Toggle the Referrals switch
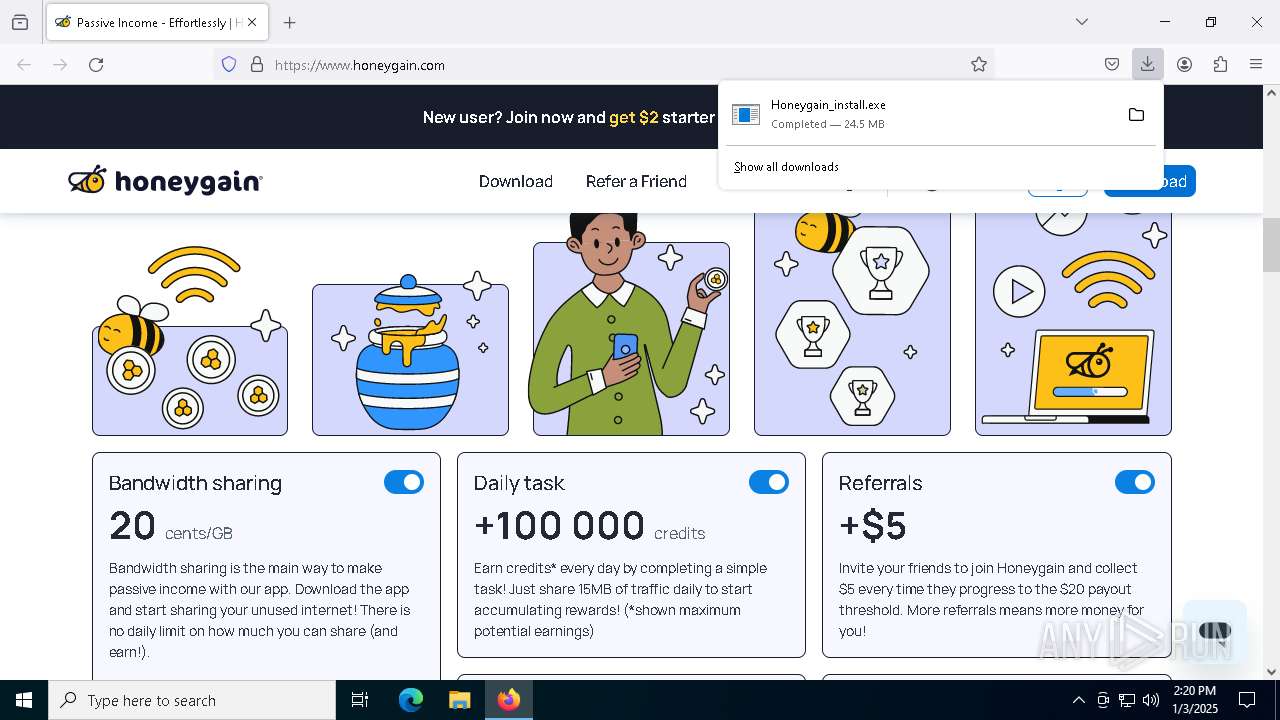 (x=1135, y=482)
